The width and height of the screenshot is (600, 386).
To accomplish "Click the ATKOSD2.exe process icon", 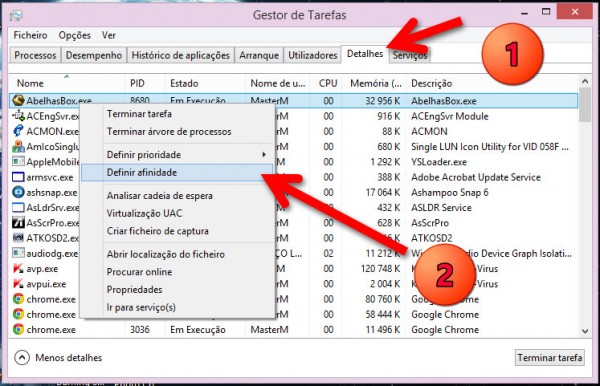I will tap(18, 238).
